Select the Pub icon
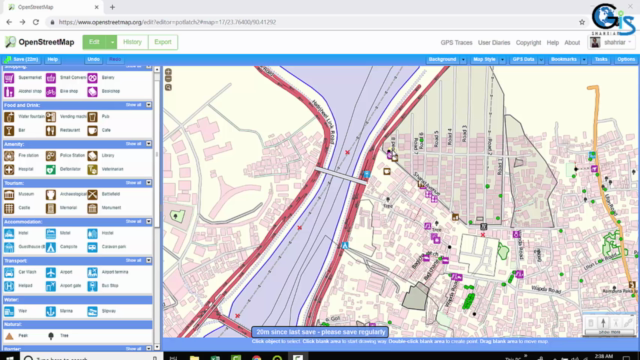640x360 pixels. (x=92, y=117)
